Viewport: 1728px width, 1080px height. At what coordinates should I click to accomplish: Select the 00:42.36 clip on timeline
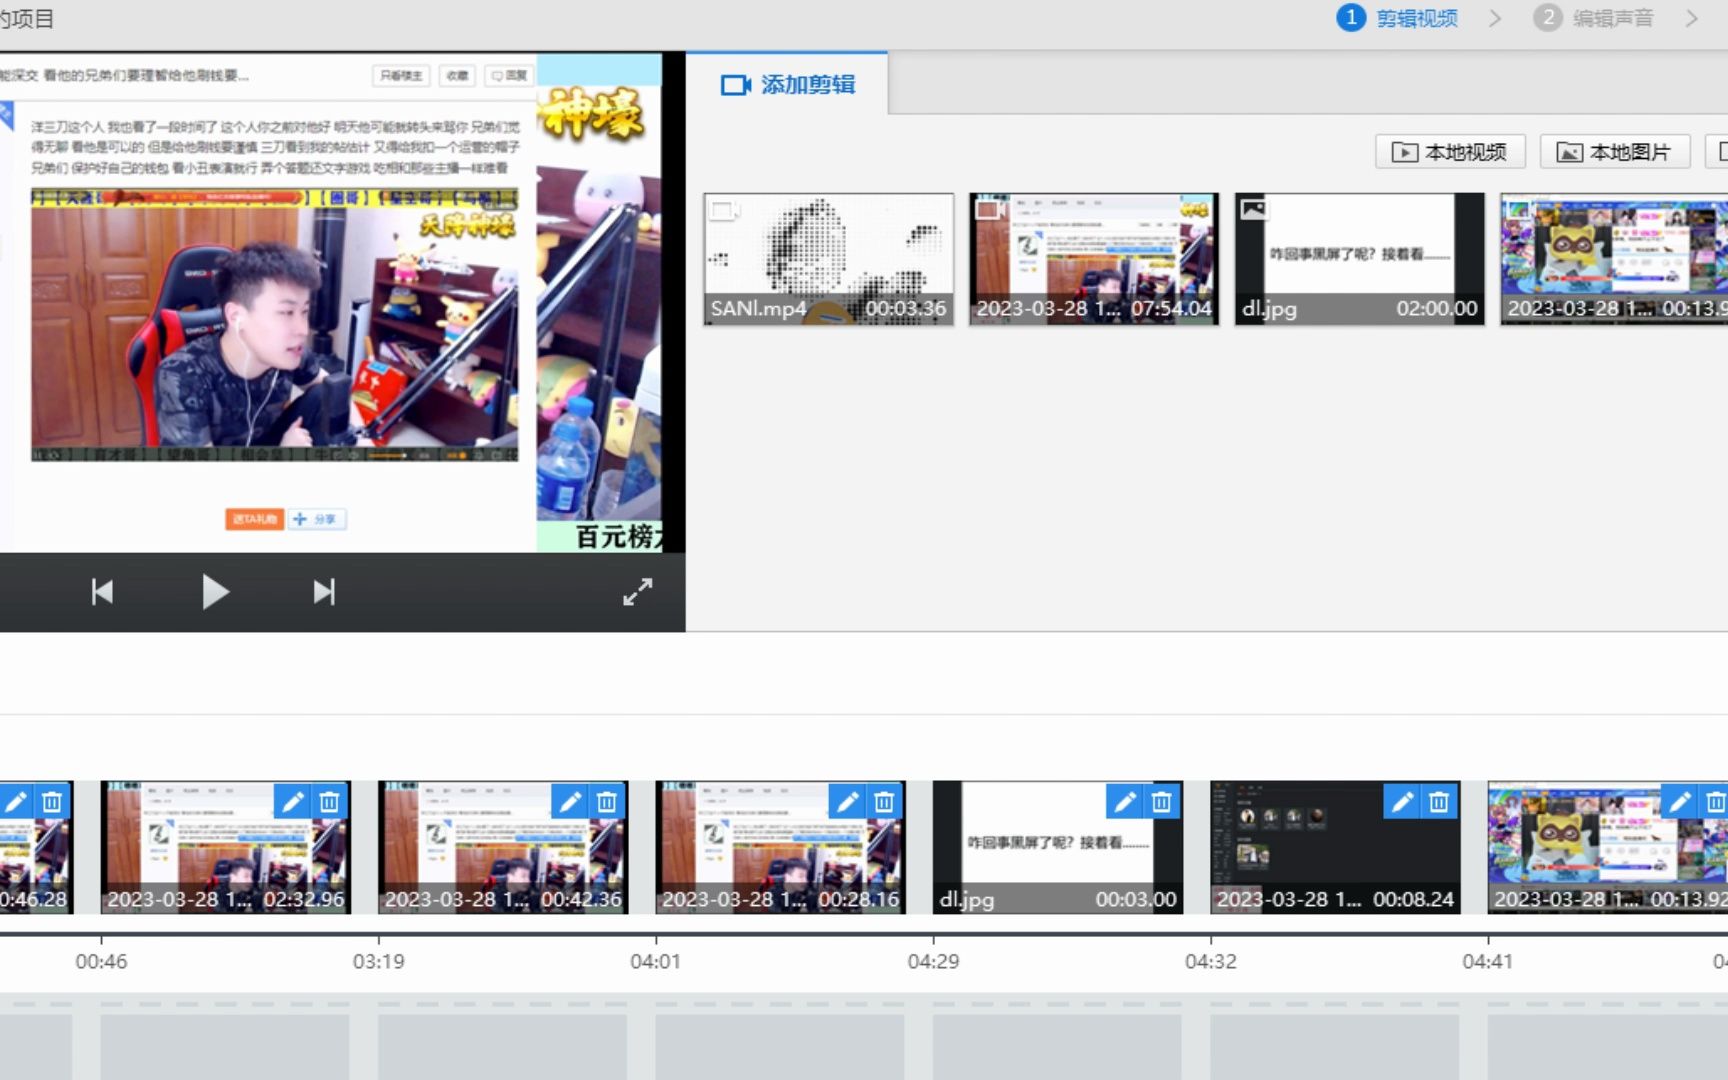[x=503, y=847]
